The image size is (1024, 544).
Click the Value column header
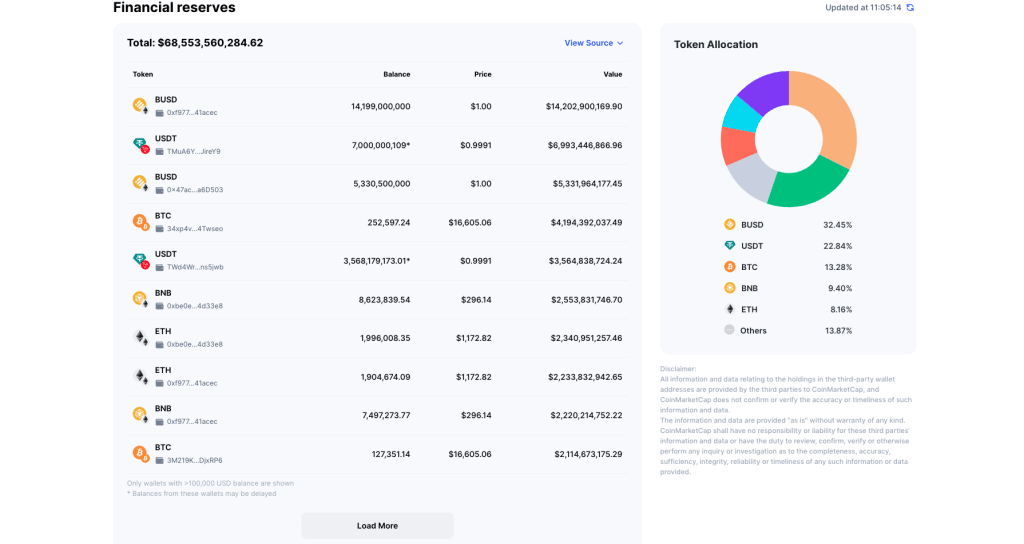click(613, 74)
